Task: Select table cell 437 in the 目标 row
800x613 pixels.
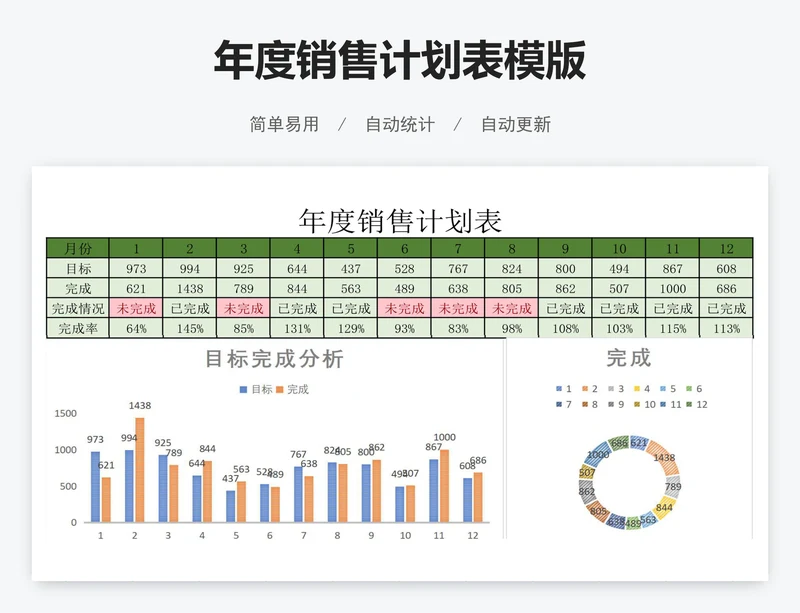Action: [x=351, y=268]
